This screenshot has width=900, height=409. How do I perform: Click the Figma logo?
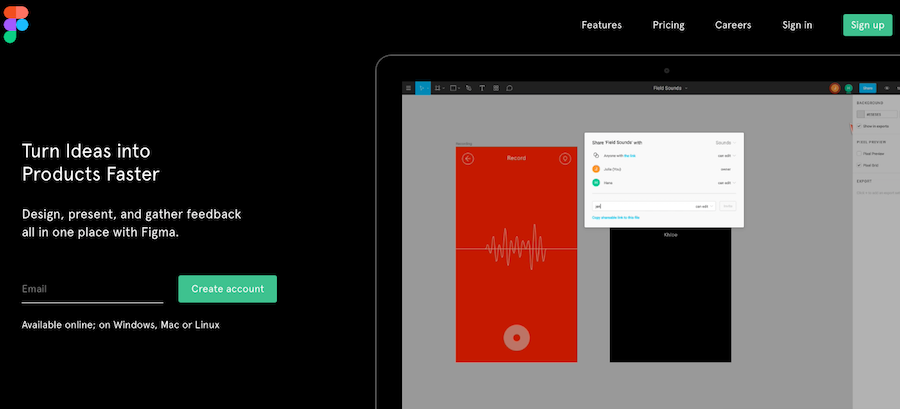15,24
